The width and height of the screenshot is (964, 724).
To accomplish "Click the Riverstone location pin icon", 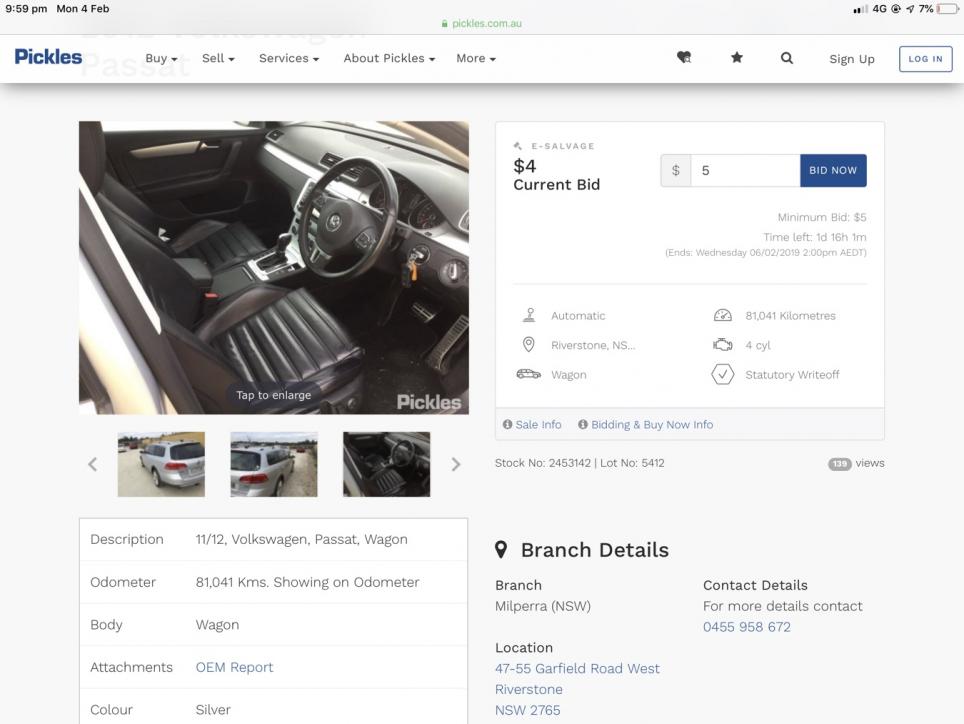I will [x=529, y=345].
